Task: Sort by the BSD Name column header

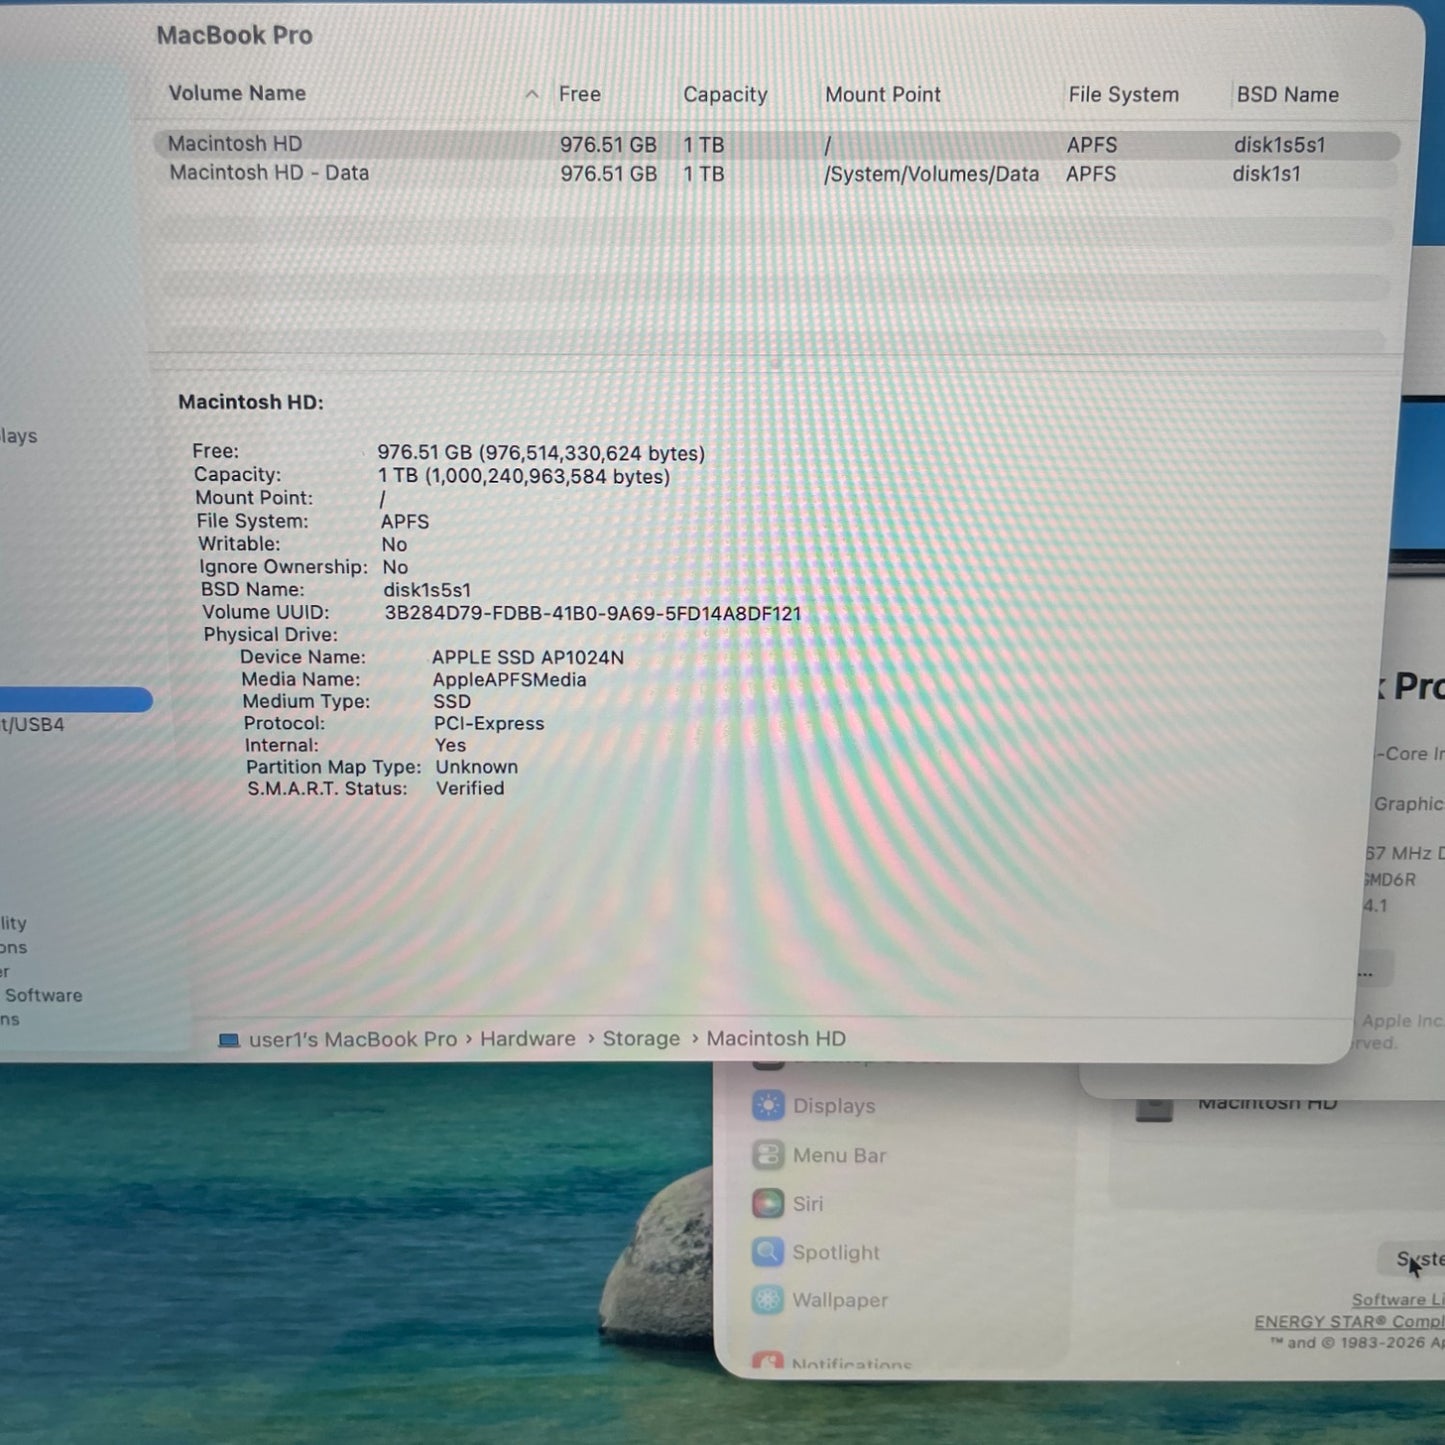Action: 1287,95
